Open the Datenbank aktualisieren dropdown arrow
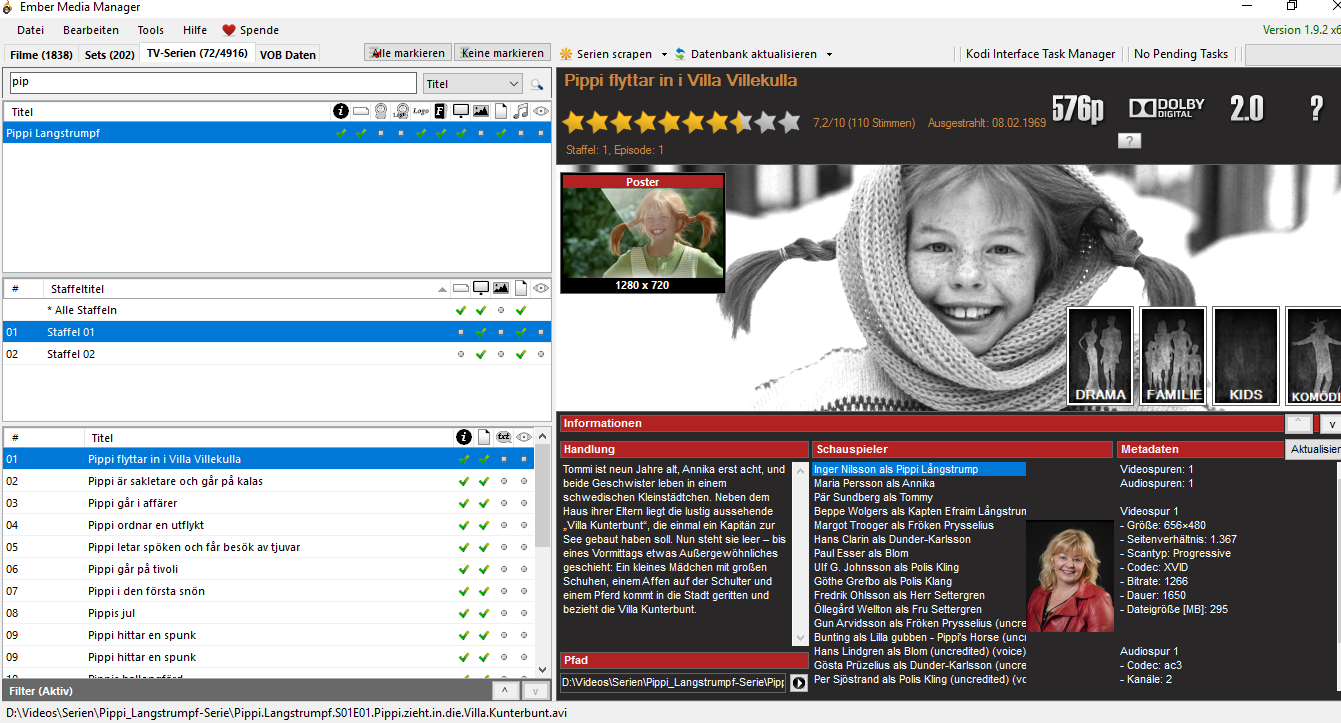The width and height of the screenshot is (1341, 723). point(829,54)
